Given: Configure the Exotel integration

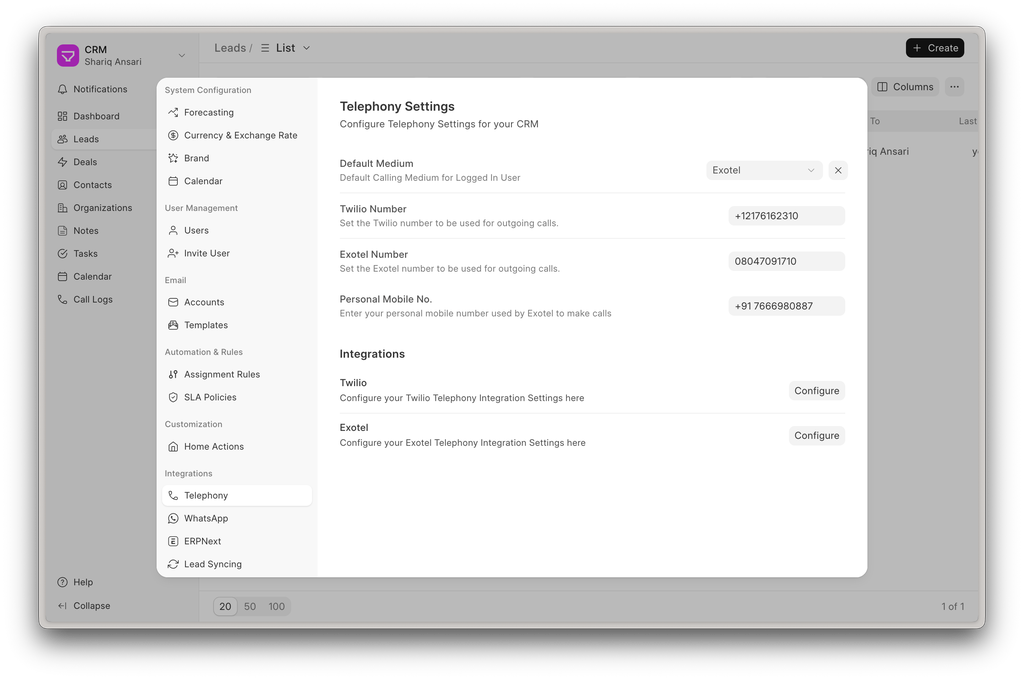Looking at the screenshot, I should [x=816, y=436].
